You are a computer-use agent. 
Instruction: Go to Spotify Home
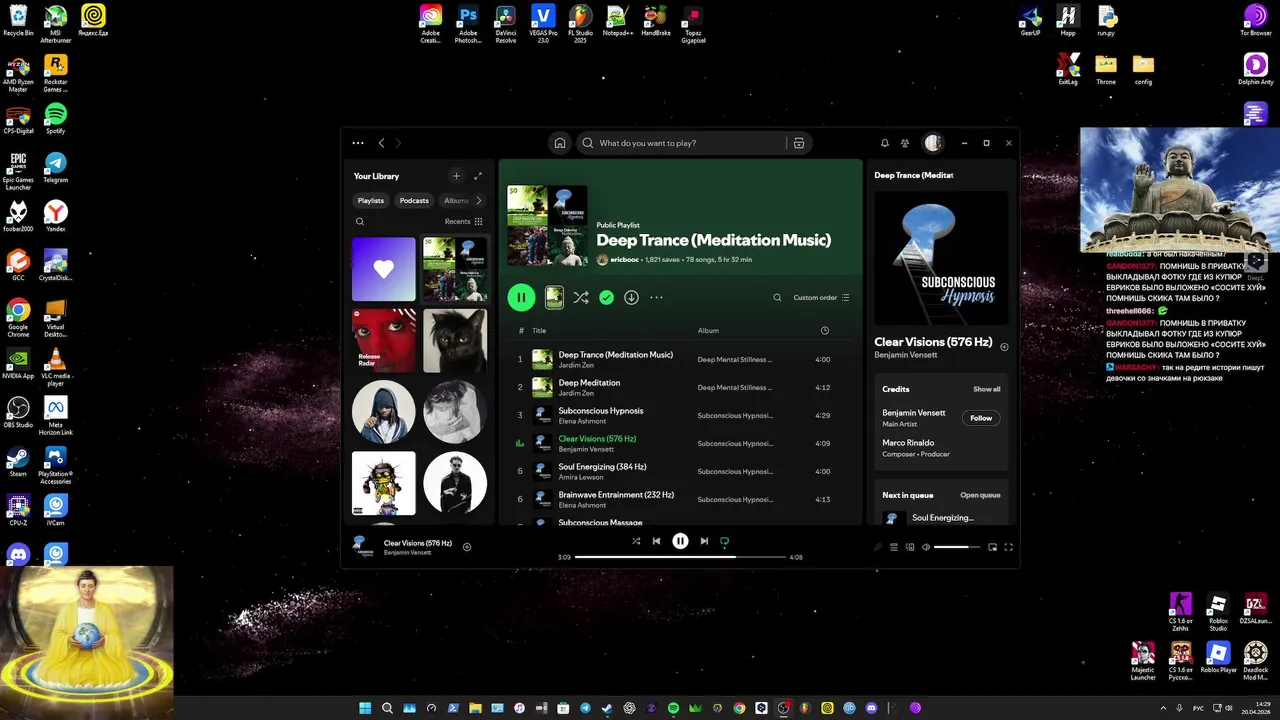coord(560,143)
